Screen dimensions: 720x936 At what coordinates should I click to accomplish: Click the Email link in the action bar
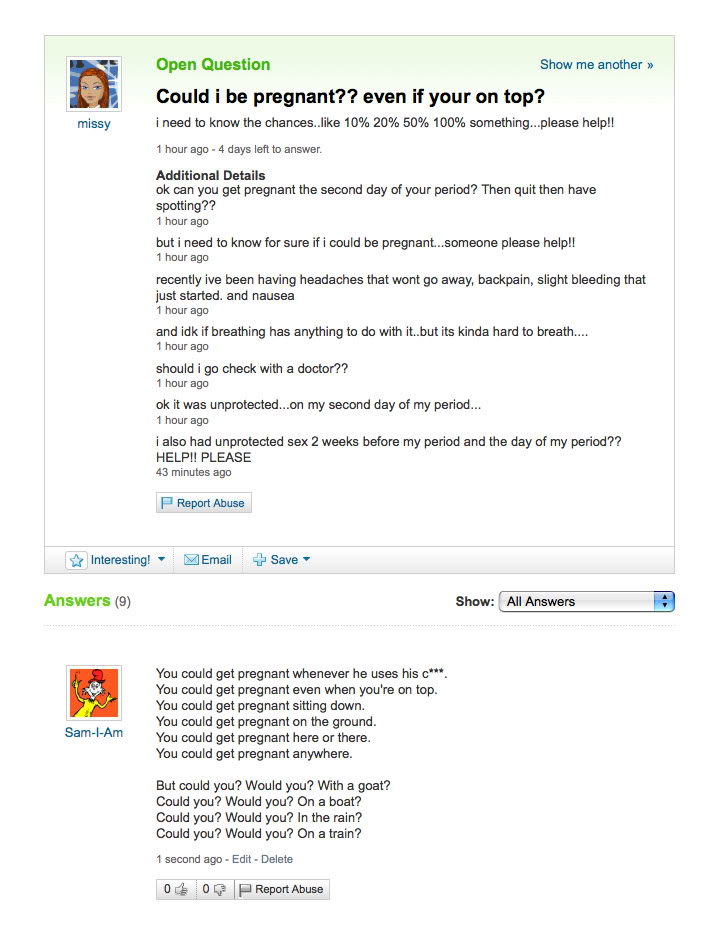216,560
